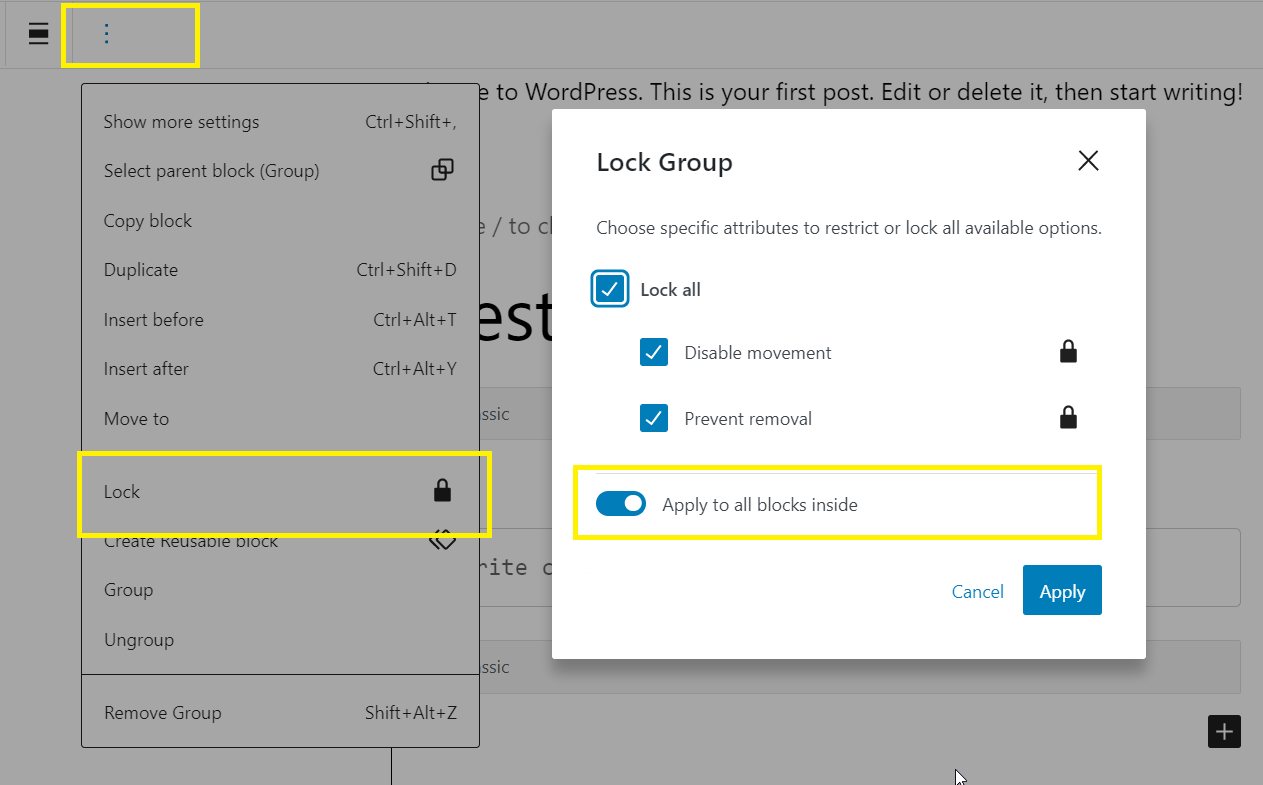The width and height of the screenshot is (1263, 785).
Task: Select Ungroup from the options menu
Action: [139, 639]
